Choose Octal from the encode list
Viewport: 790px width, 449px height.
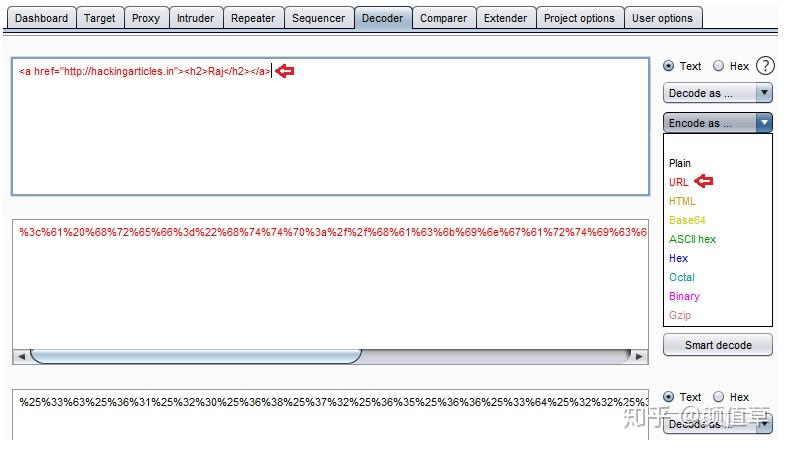click(x=682, y=277)
